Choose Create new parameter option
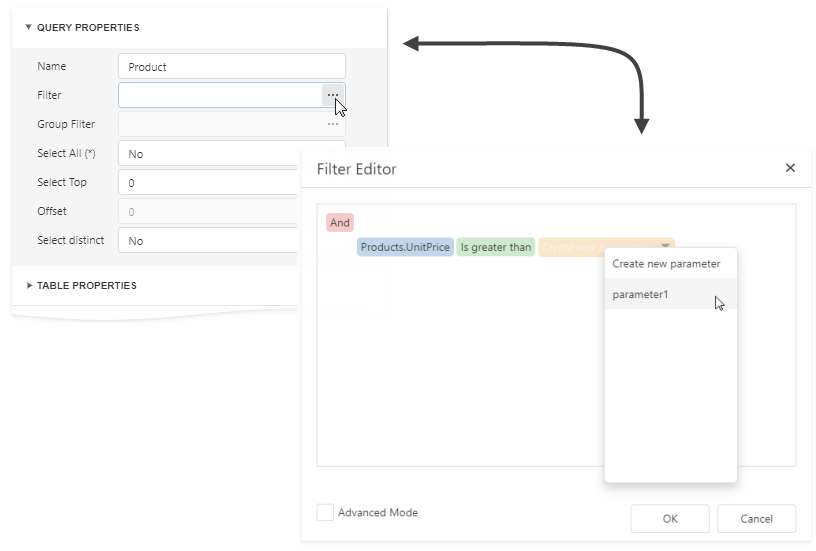This screenshot has width=816, height=551. click(666, 264)
